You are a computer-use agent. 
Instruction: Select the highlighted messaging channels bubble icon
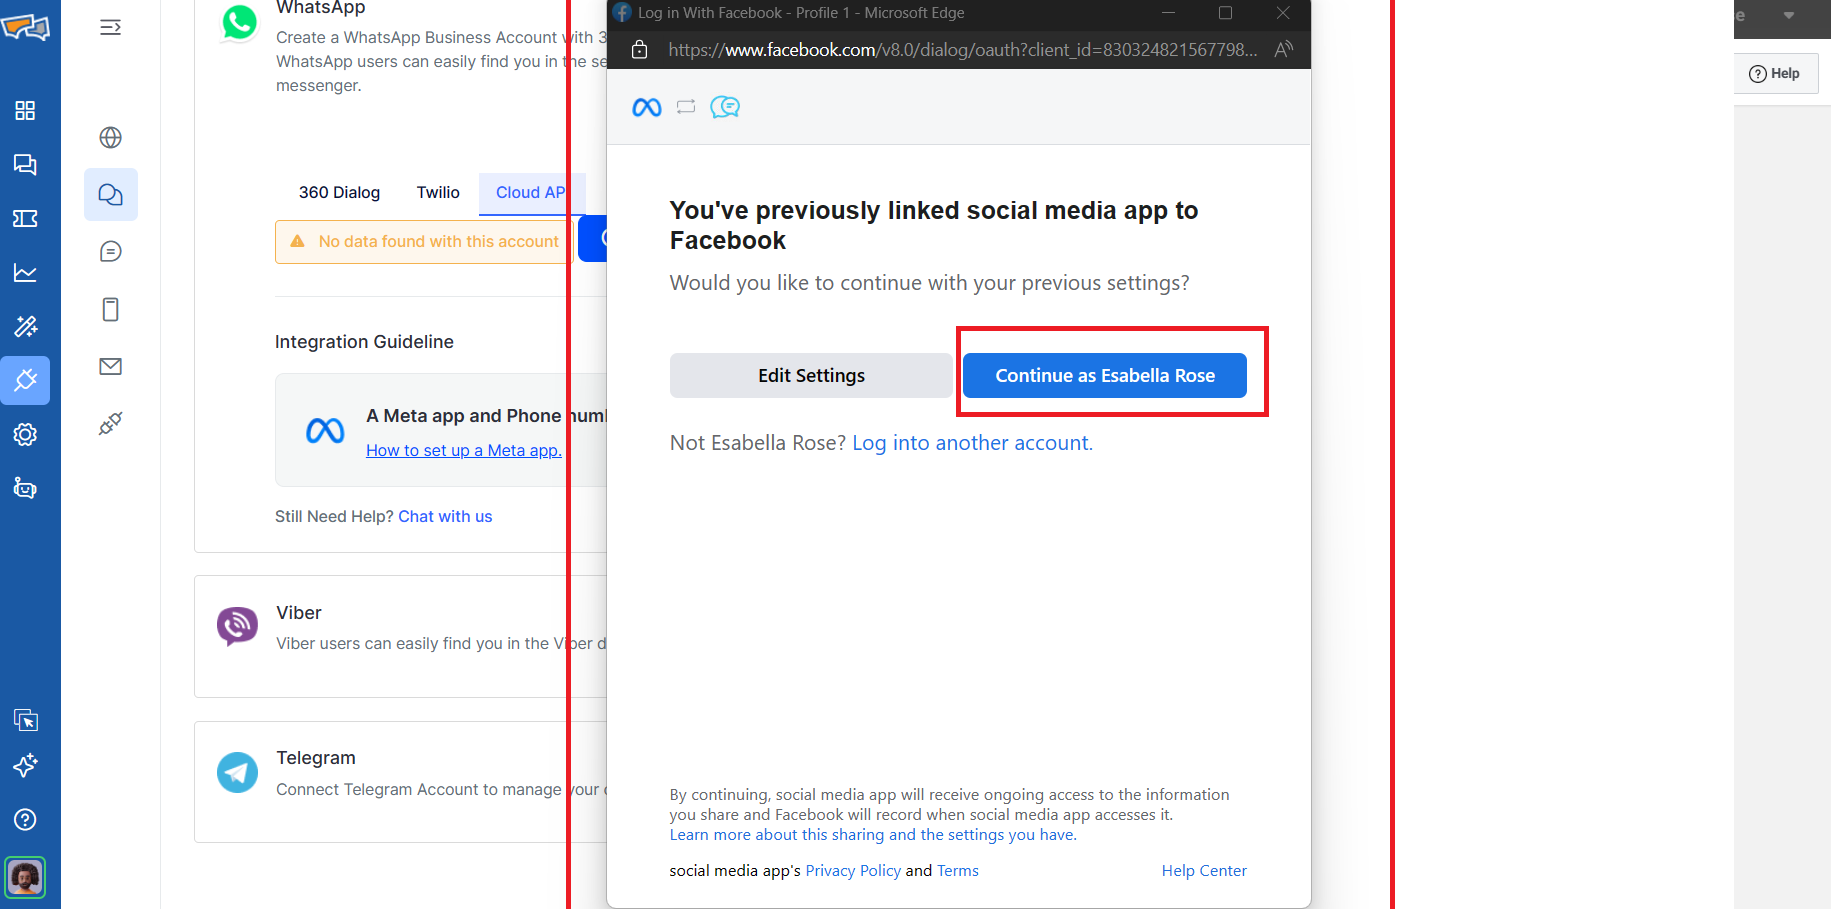[111, 194]
